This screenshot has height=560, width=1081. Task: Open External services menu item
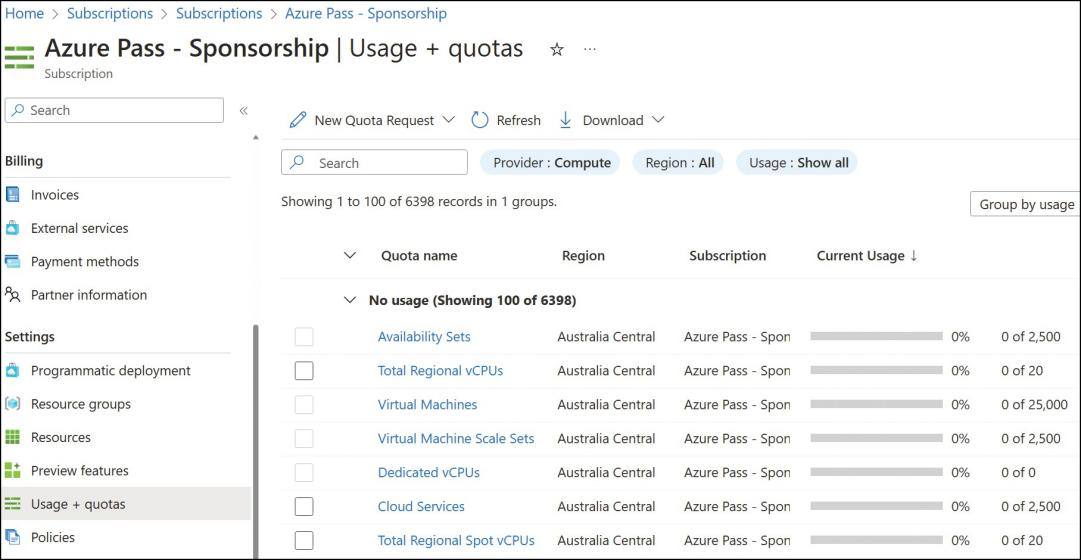click(79, 228)
